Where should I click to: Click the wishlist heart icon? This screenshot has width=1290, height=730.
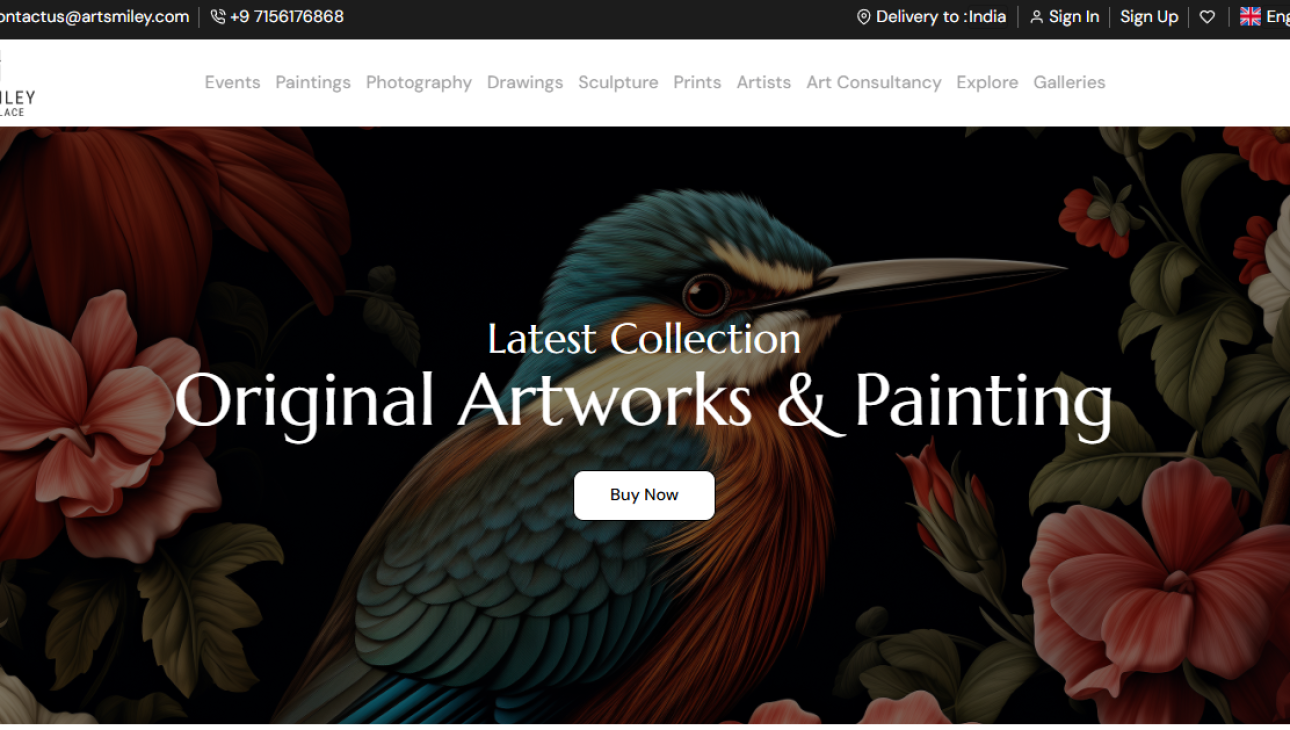click(x=1207, y=17)
